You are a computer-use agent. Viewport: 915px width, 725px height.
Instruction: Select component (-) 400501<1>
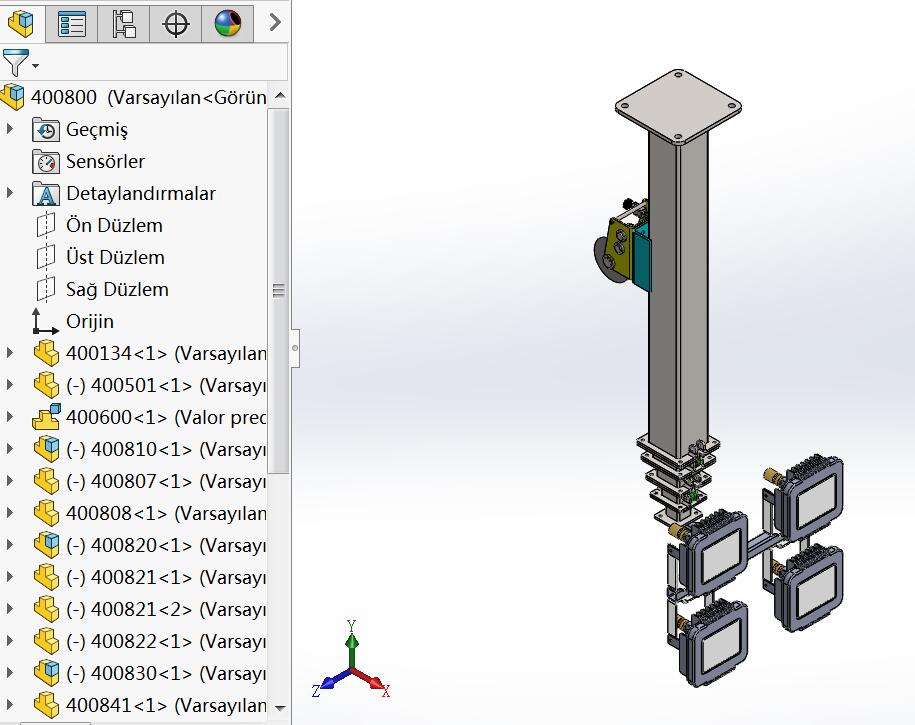[166, 385]
